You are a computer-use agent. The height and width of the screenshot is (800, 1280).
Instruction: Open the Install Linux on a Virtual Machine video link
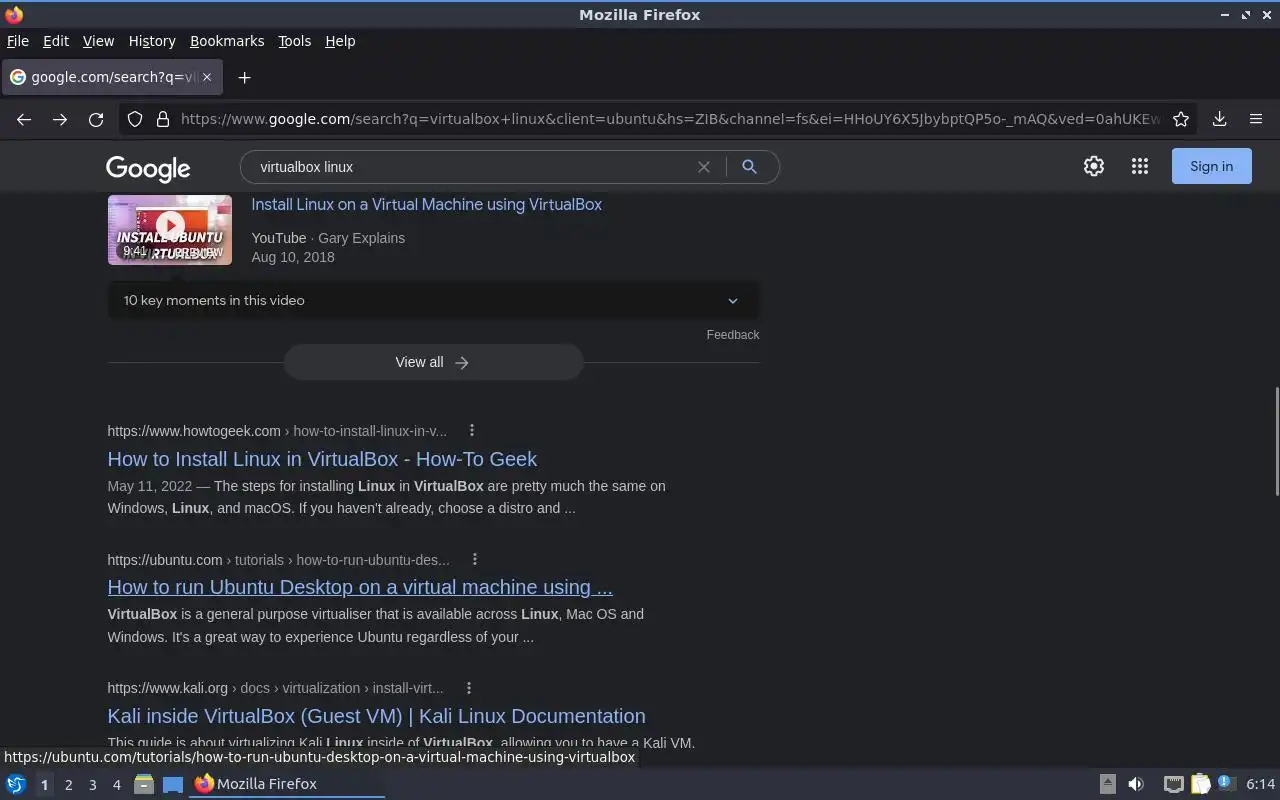click(x=426, y=204)
